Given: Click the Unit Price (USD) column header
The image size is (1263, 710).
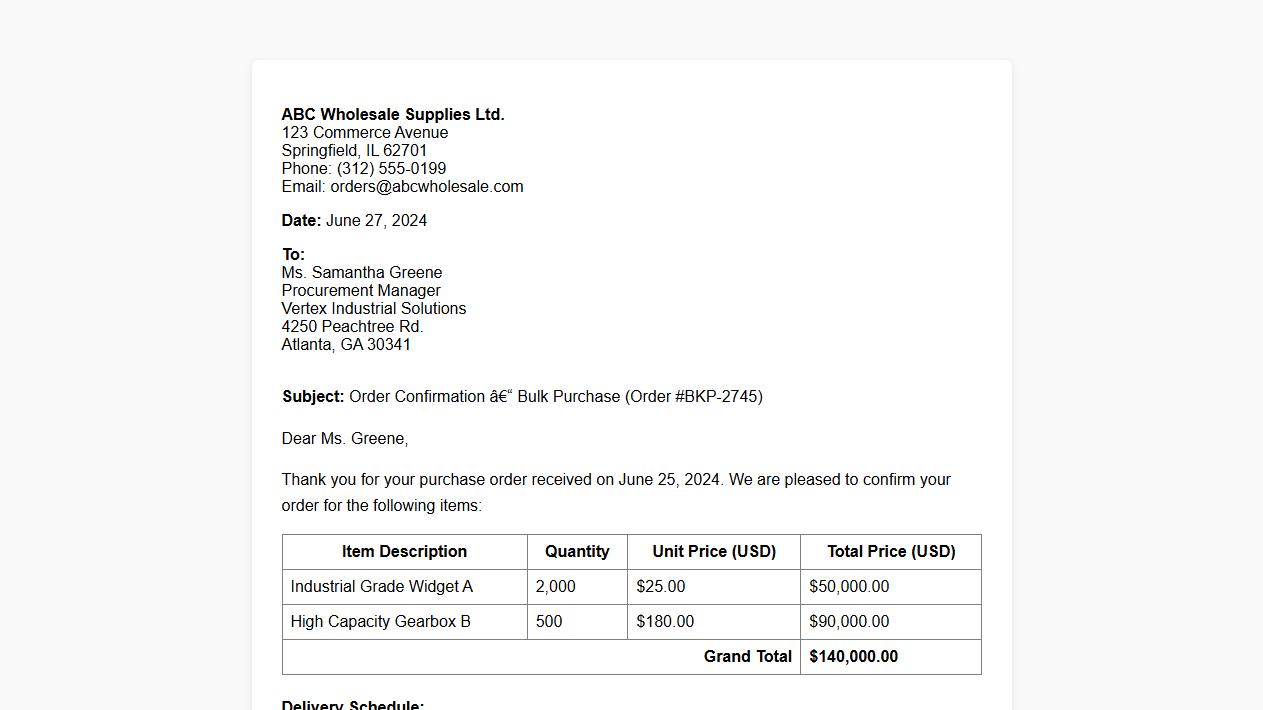Looking at the screenshot, I should point(714,552).
